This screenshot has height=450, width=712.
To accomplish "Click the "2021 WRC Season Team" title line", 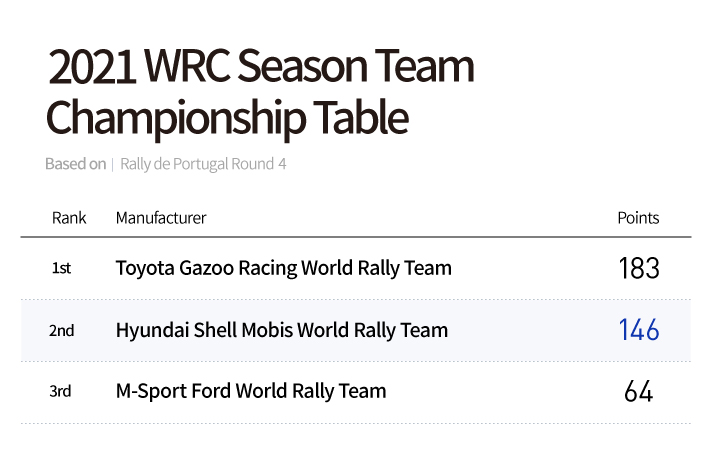I will tap(260, 68).
